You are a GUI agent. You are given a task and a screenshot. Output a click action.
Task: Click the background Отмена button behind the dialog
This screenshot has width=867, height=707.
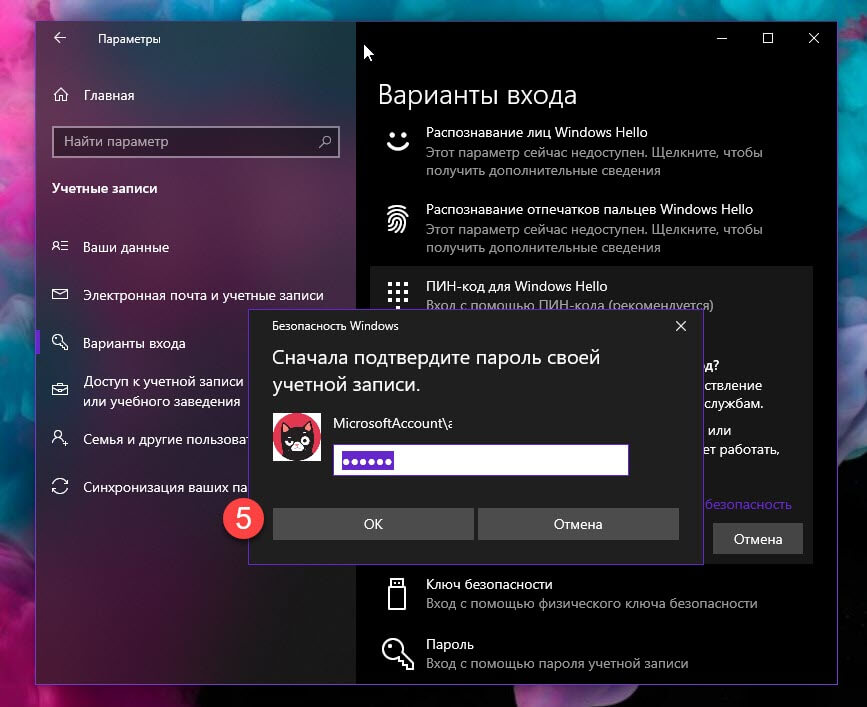(758, 539)
